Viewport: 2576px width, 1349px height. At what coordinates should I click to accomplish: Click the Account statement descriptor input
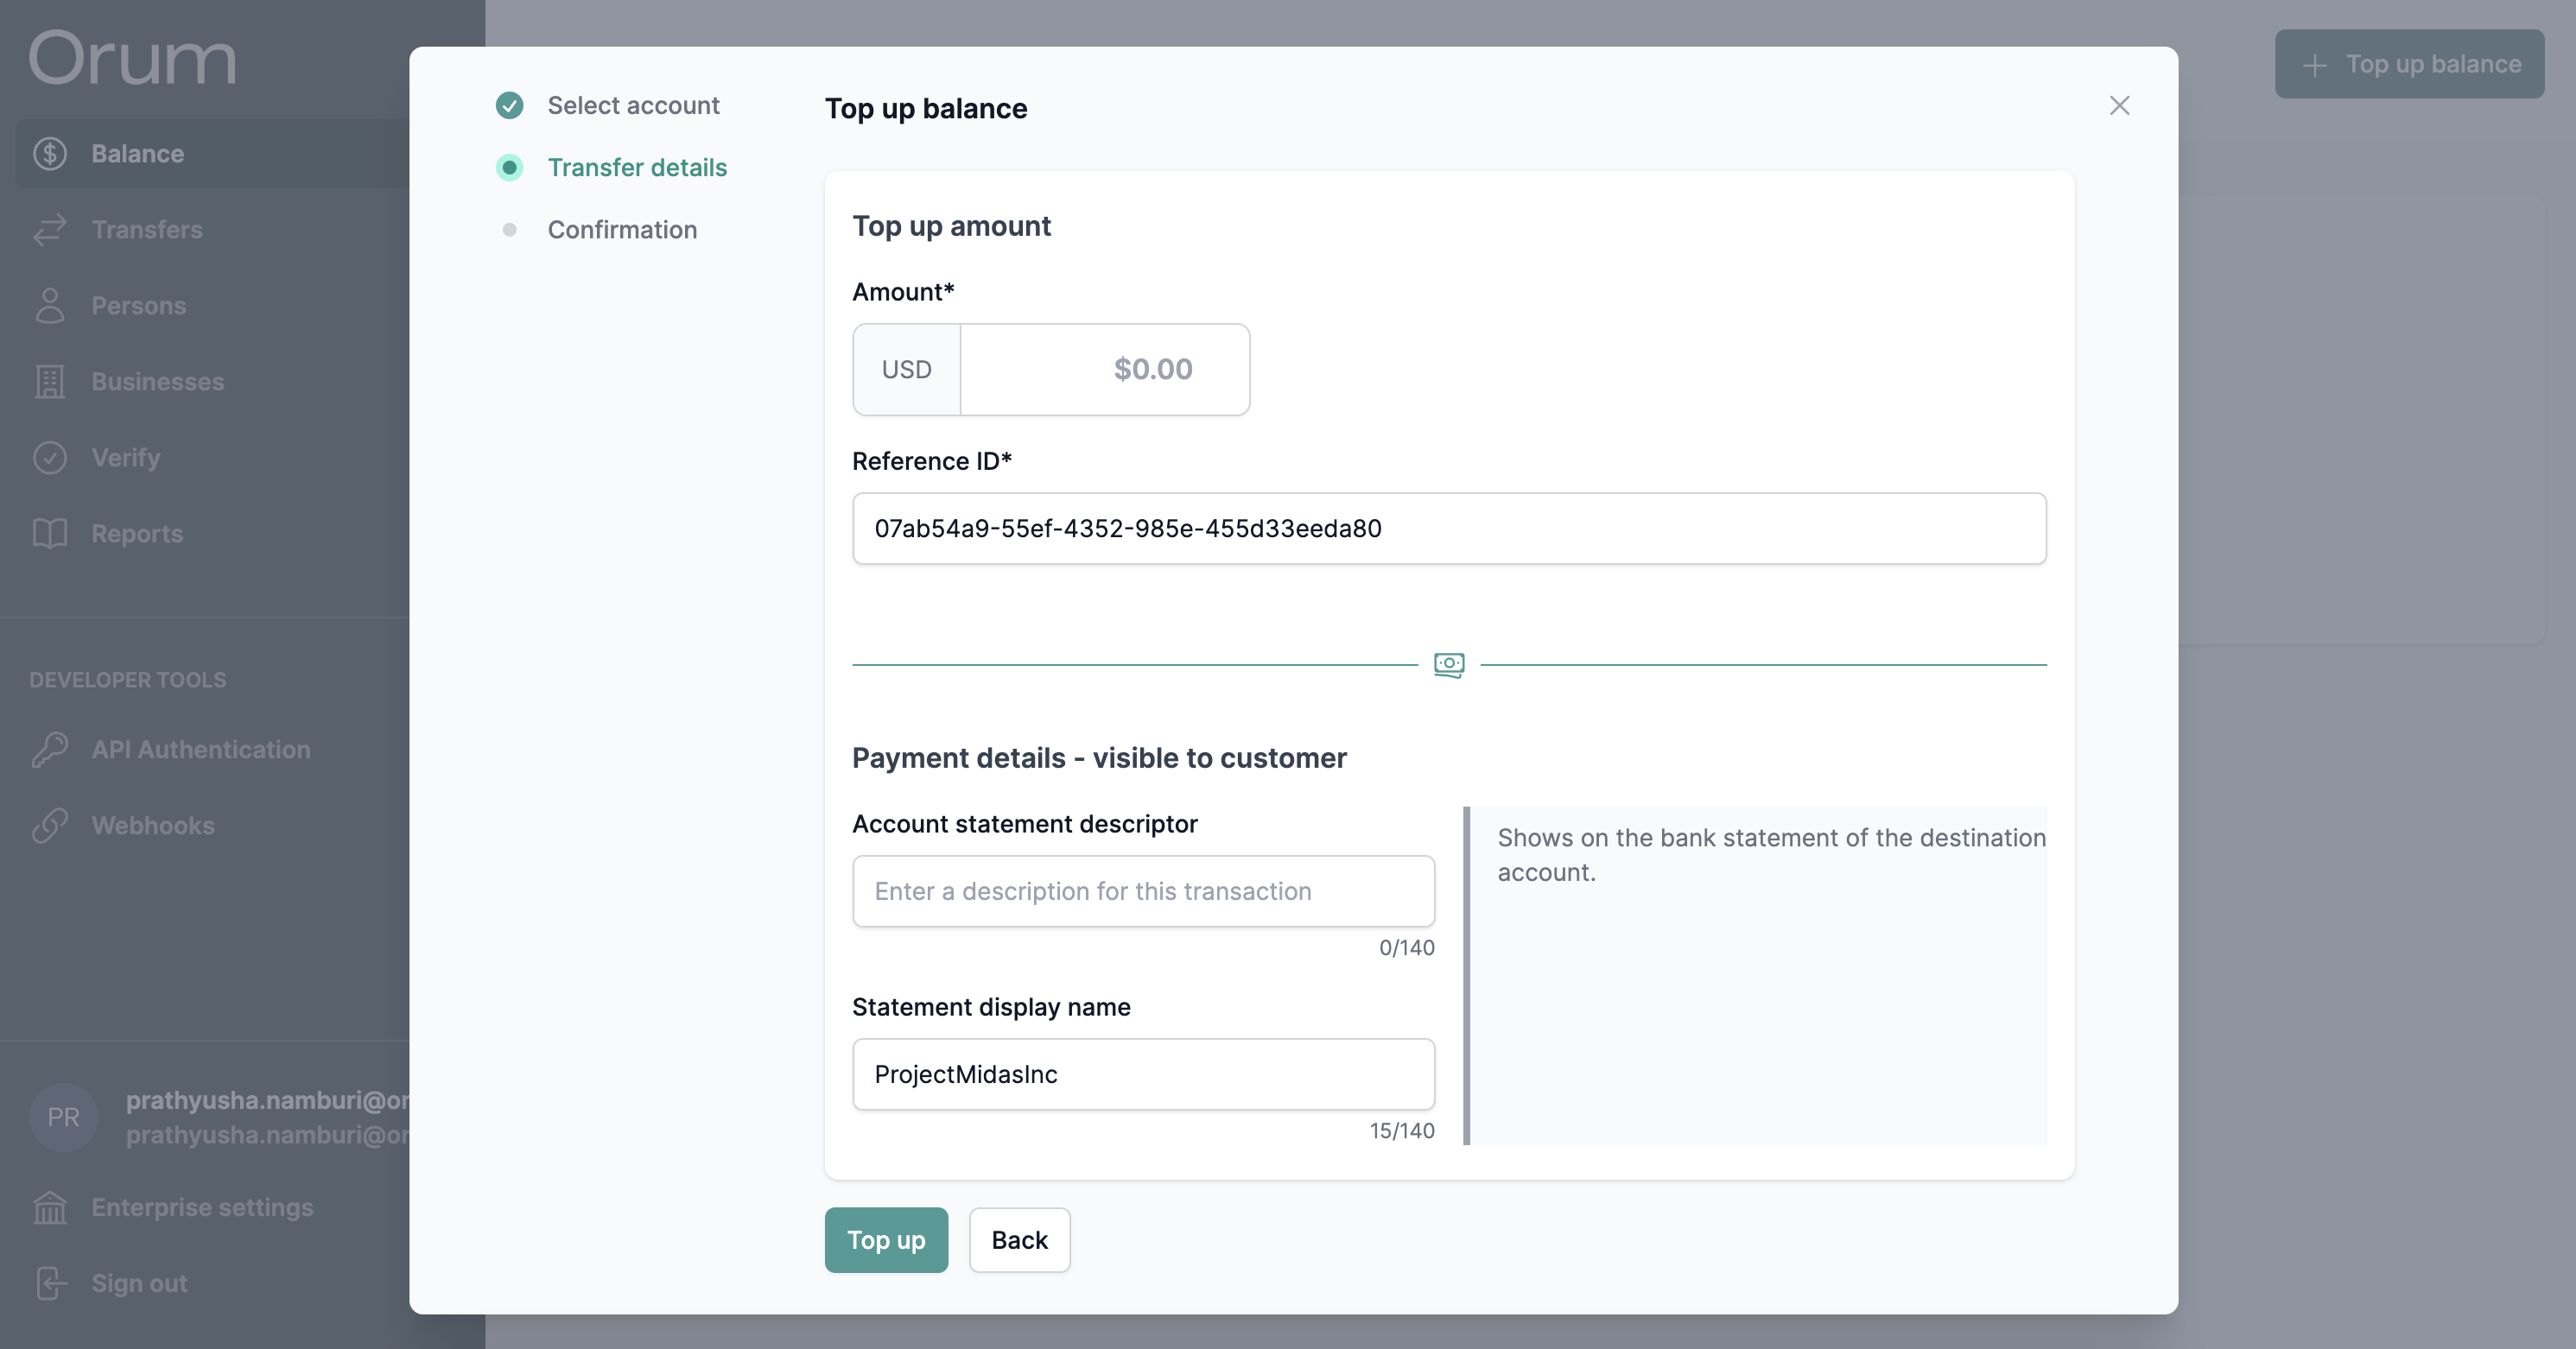point(1142,892)
